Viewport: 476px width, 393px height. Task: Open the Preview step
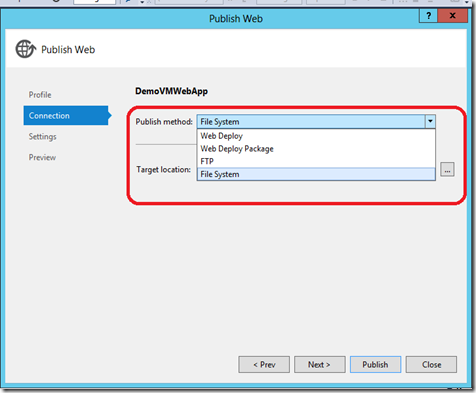42,157
